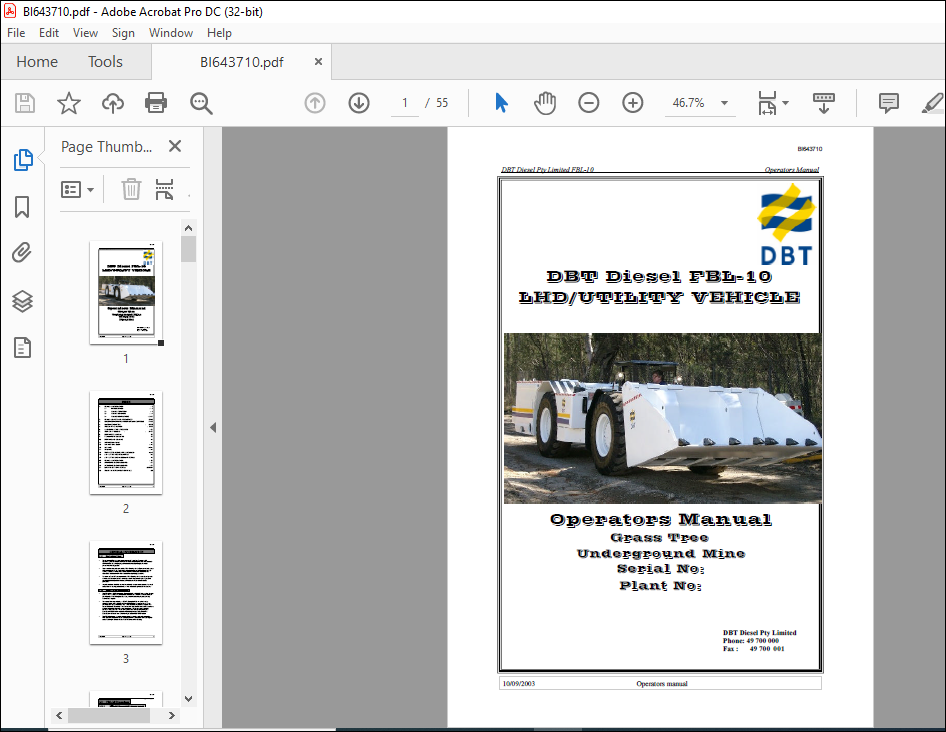Viewport: 946px width, 732px height.
Task: Open the View menu
Action: pos(85,33)
